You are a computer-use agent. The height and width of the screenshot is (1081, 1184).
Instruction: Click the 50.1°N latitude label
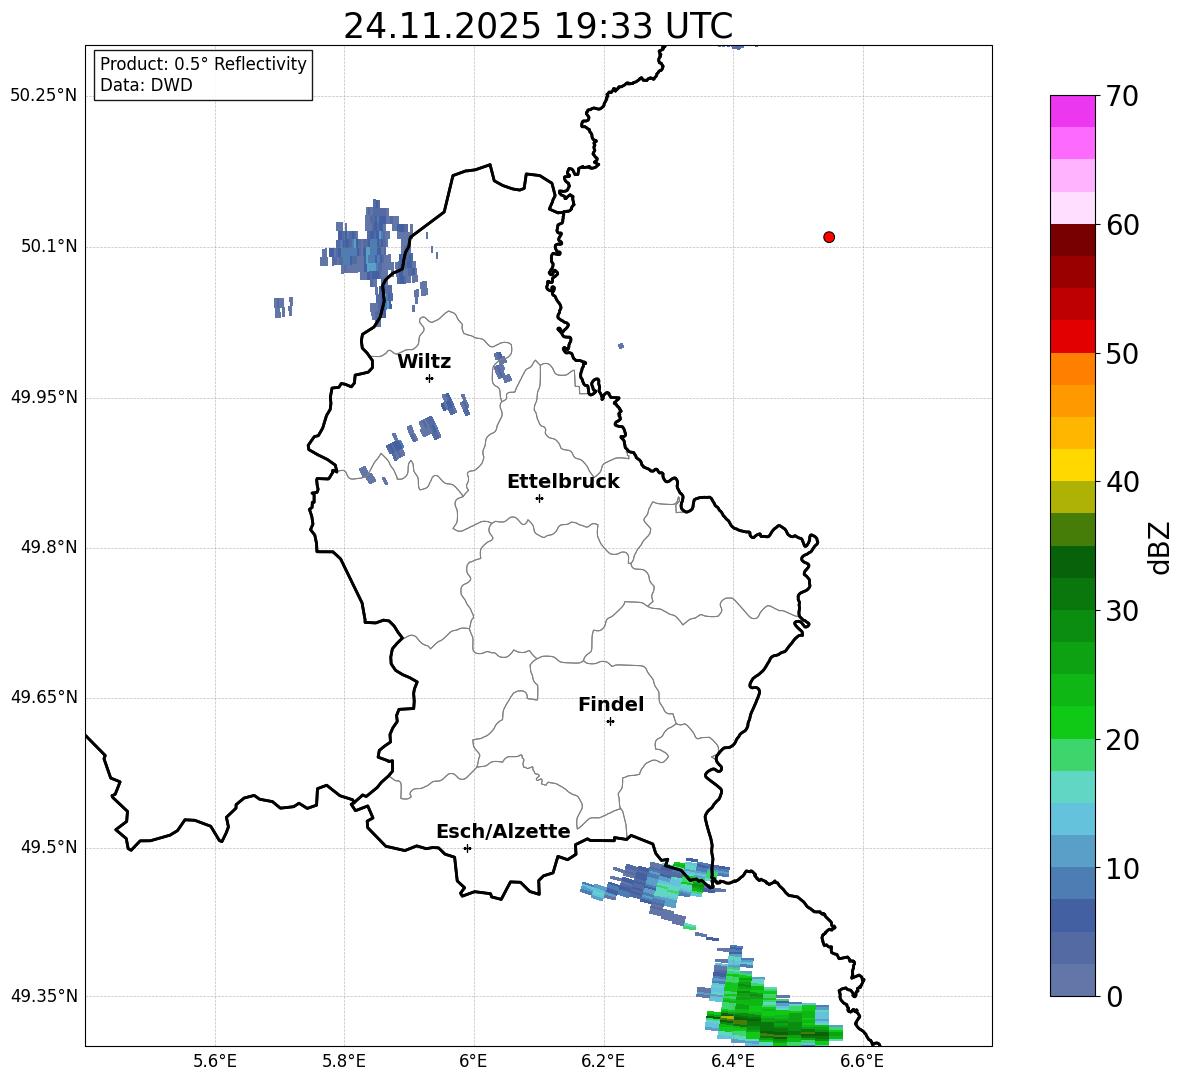pyautogui.click(x=49, y=247)
